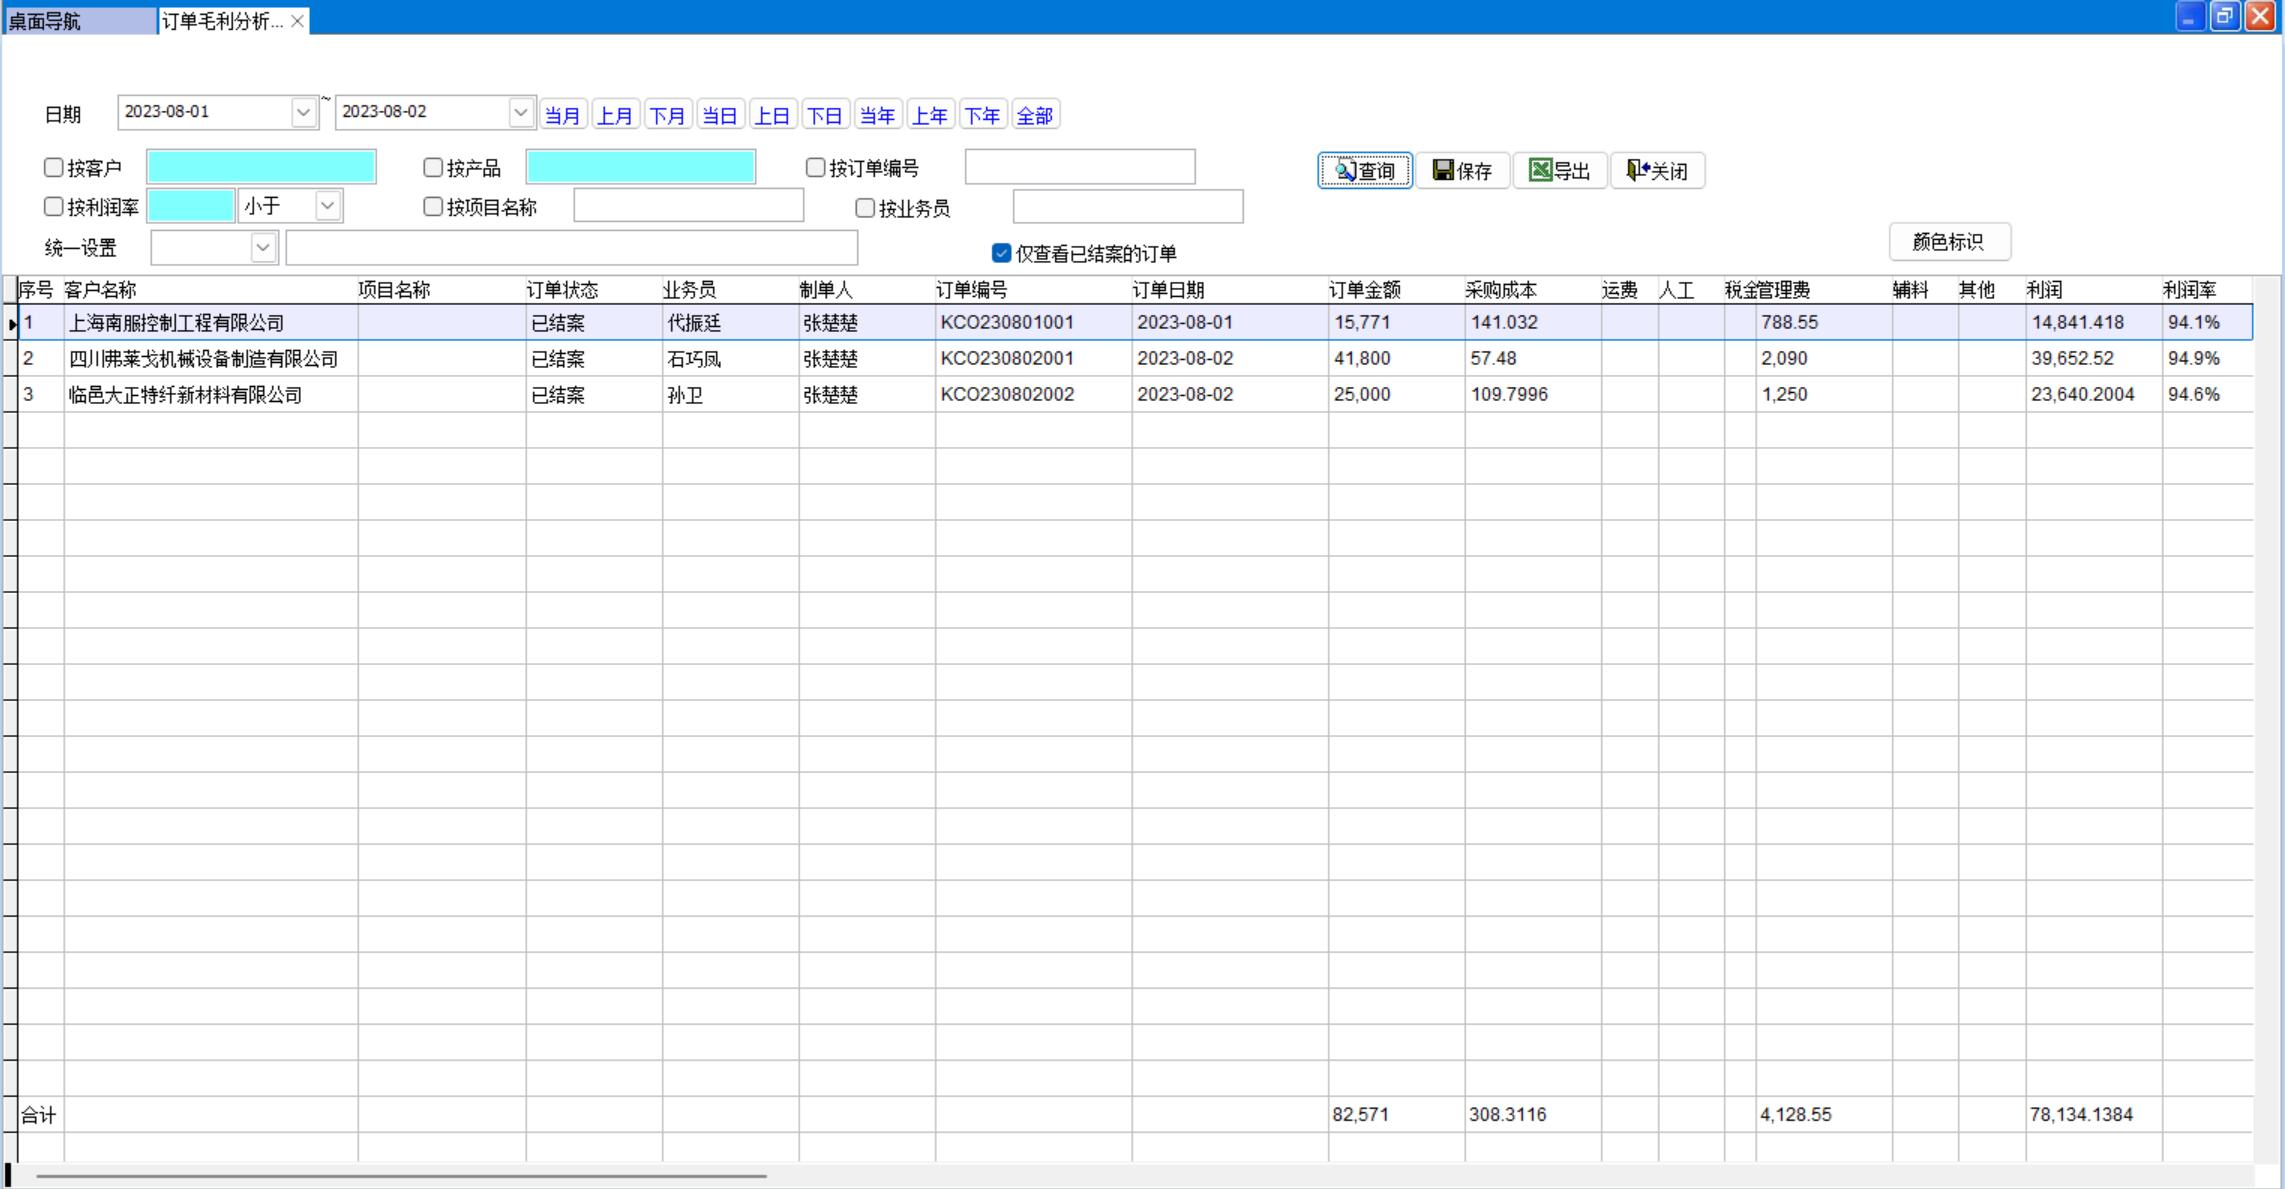The image size is (2285, 1189).
Task: Open the start date 2023-08-01 dropdown
Action: pos(303,113)
